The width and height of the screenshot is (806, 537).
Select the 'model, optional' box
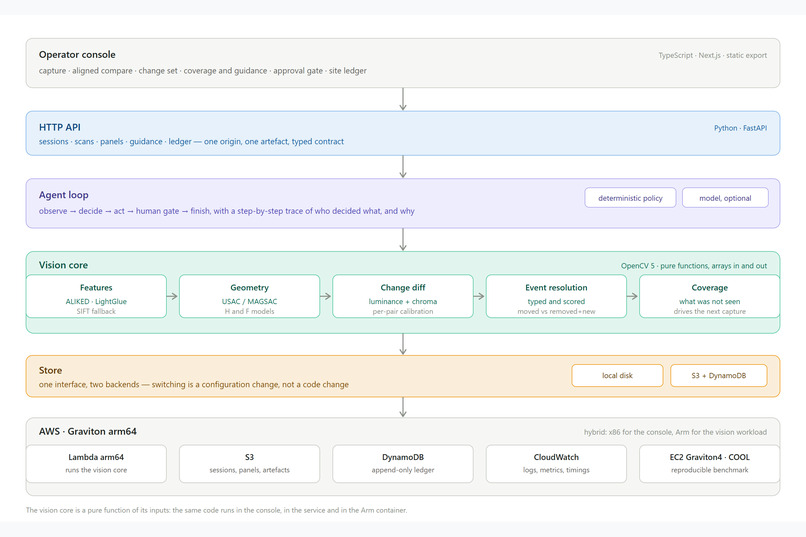tap(725, 198)
